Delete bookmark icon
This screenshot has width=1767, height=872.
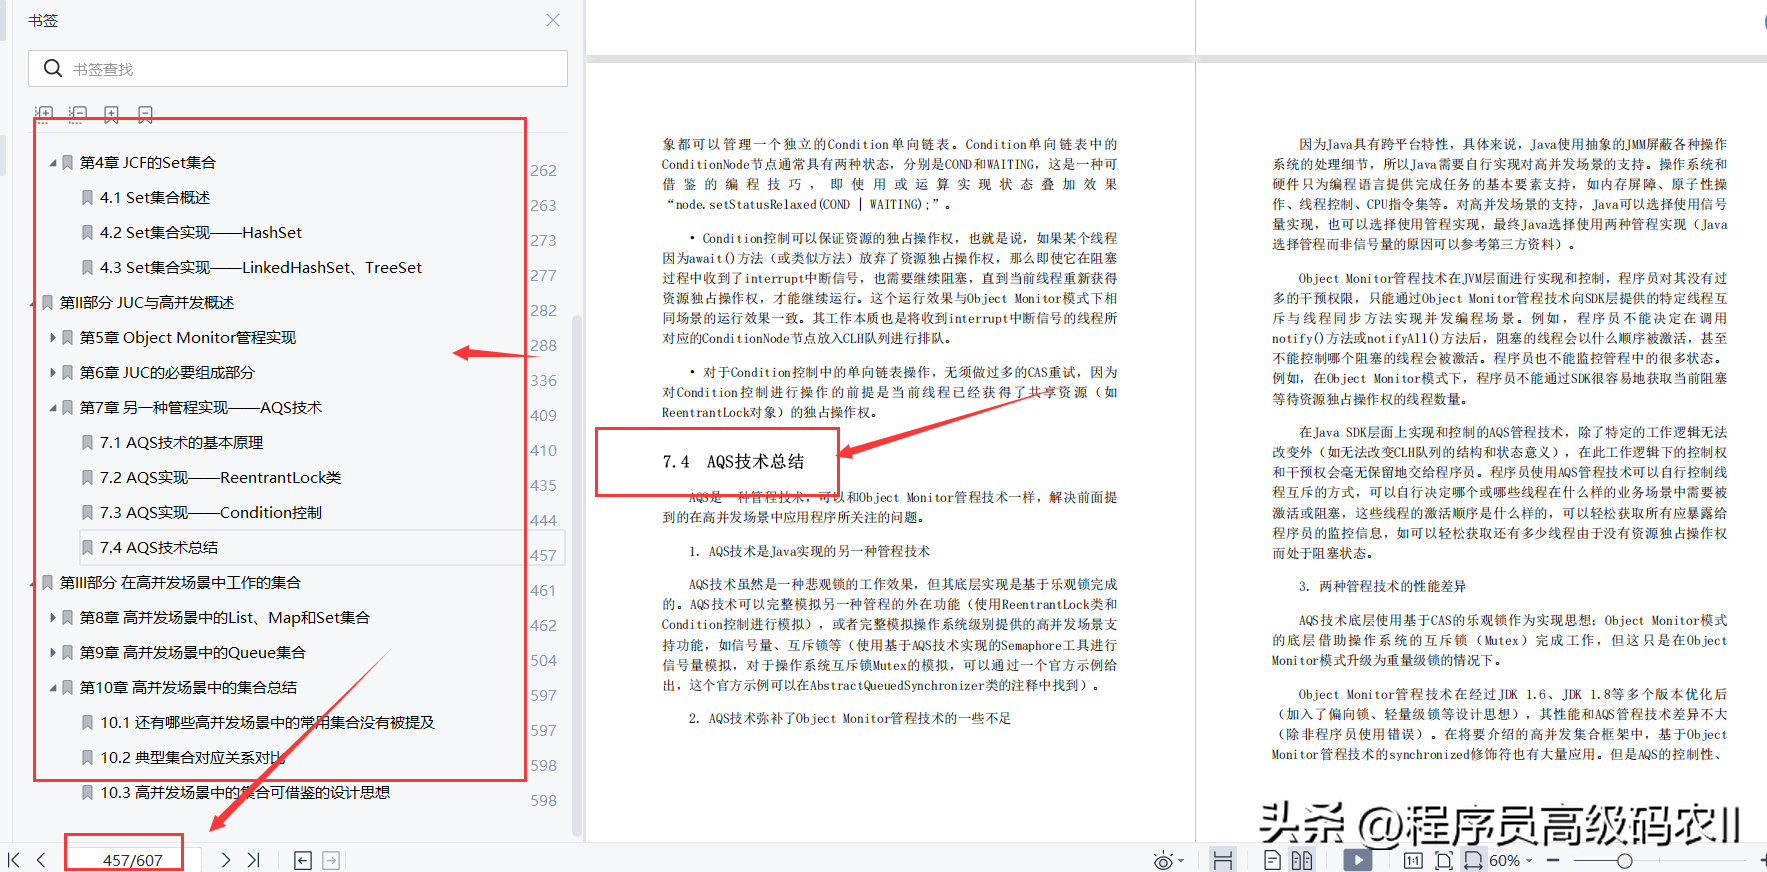click(145, 115)
